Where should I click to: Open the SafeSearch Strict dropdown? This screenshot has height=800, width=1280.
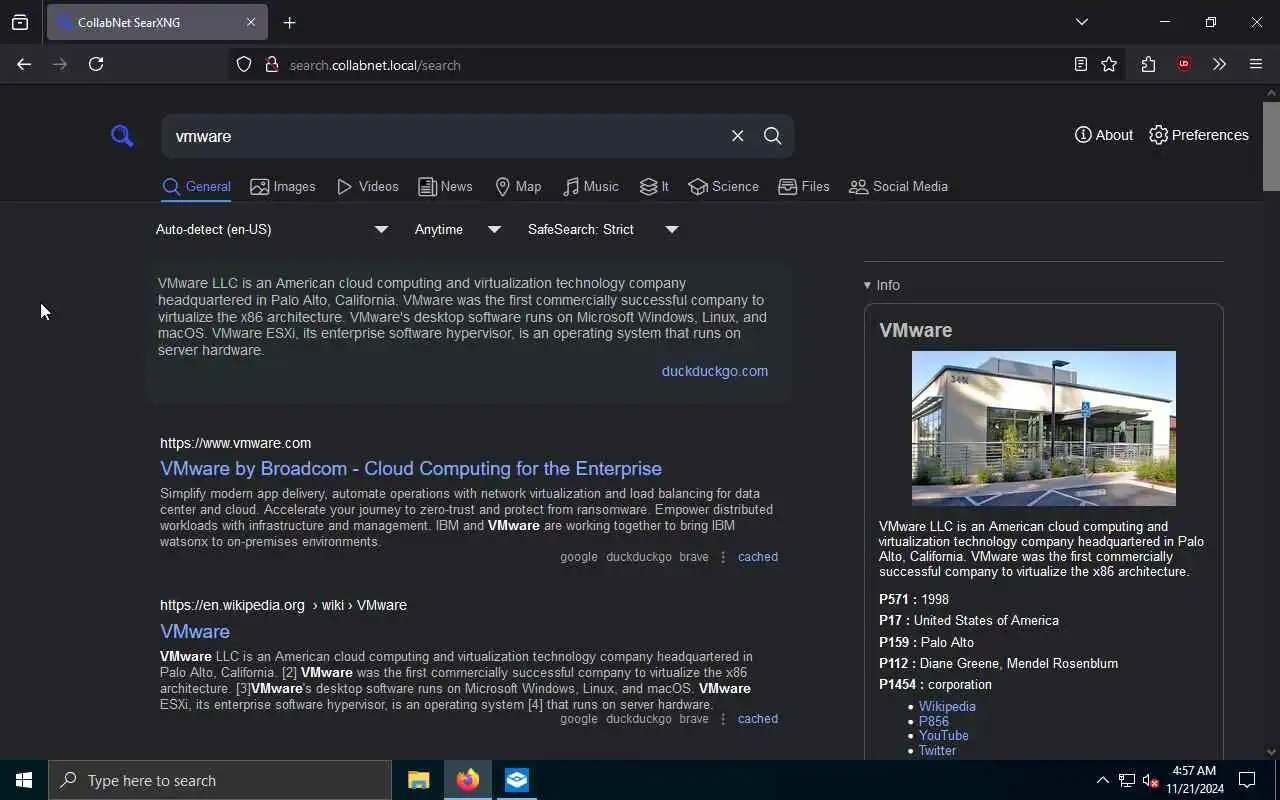(603, 229)
